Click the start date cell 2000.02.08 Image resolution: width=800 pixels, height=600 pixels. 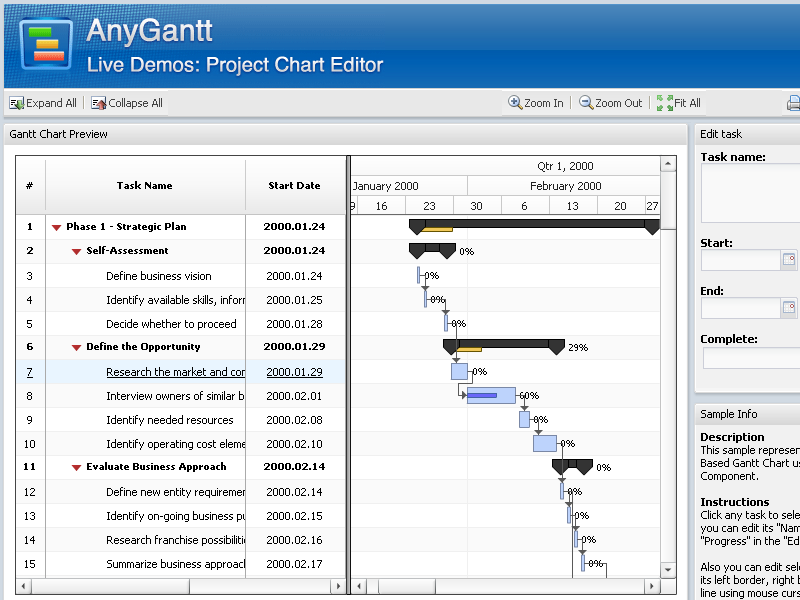pos(294,420)
